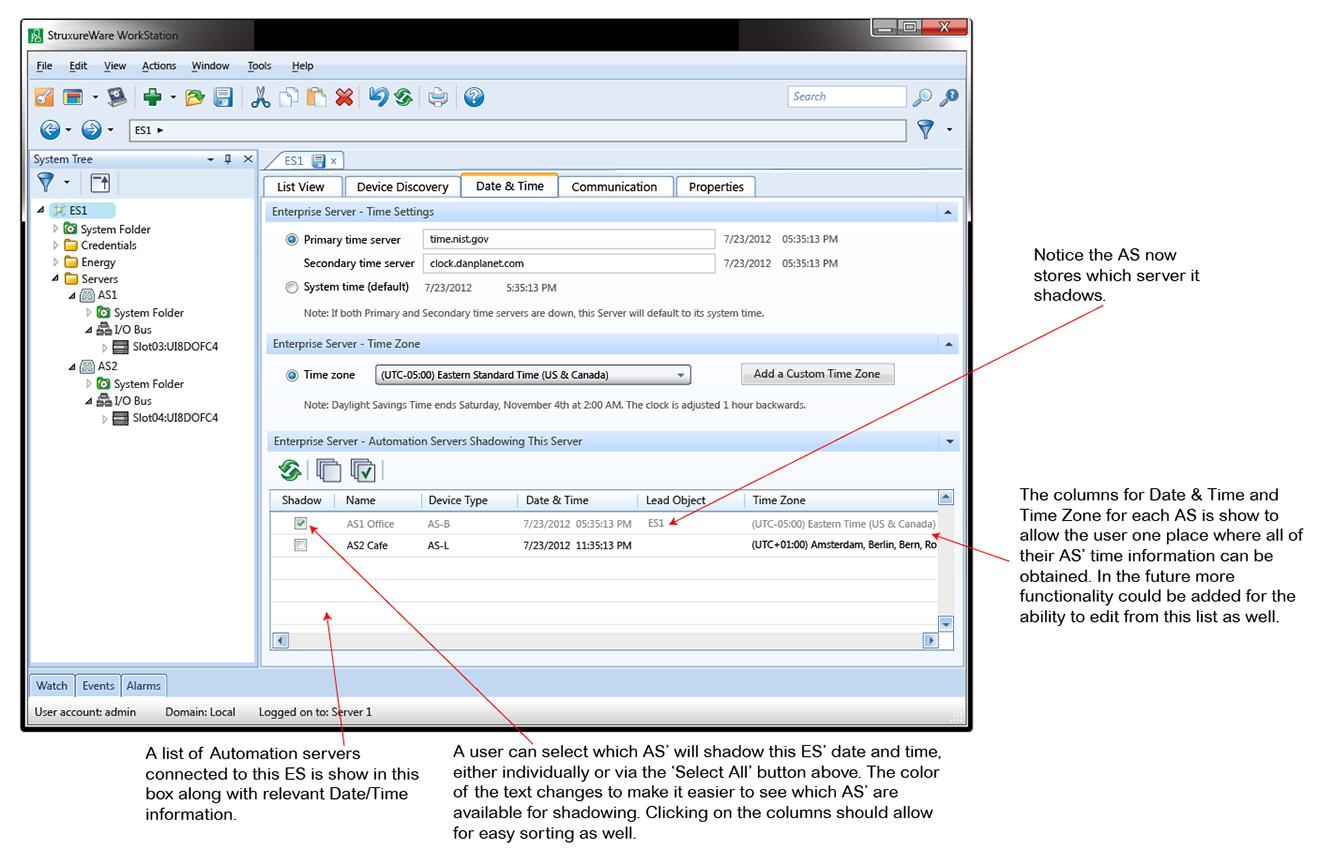Pin the System Tree panel
This screenshot has height=864, width=1318.
click(228, 159)
